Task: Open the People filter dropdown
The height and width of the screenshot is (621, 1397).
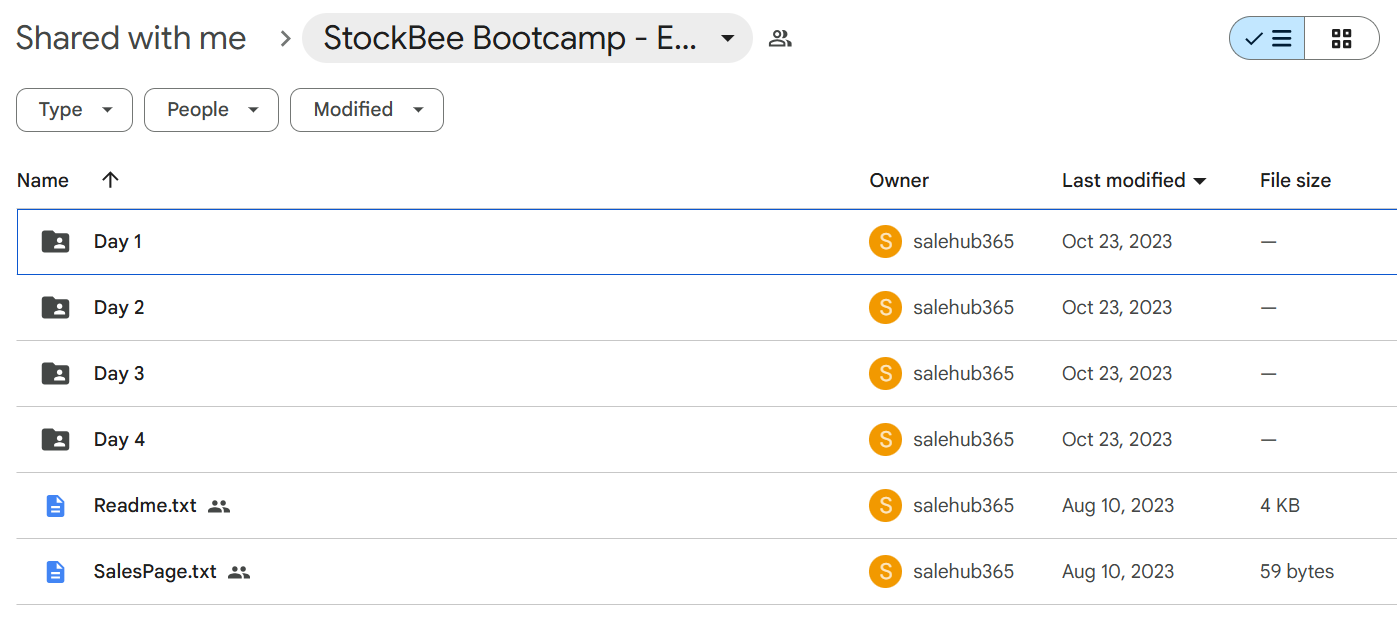Action: (x=211, y=110)
